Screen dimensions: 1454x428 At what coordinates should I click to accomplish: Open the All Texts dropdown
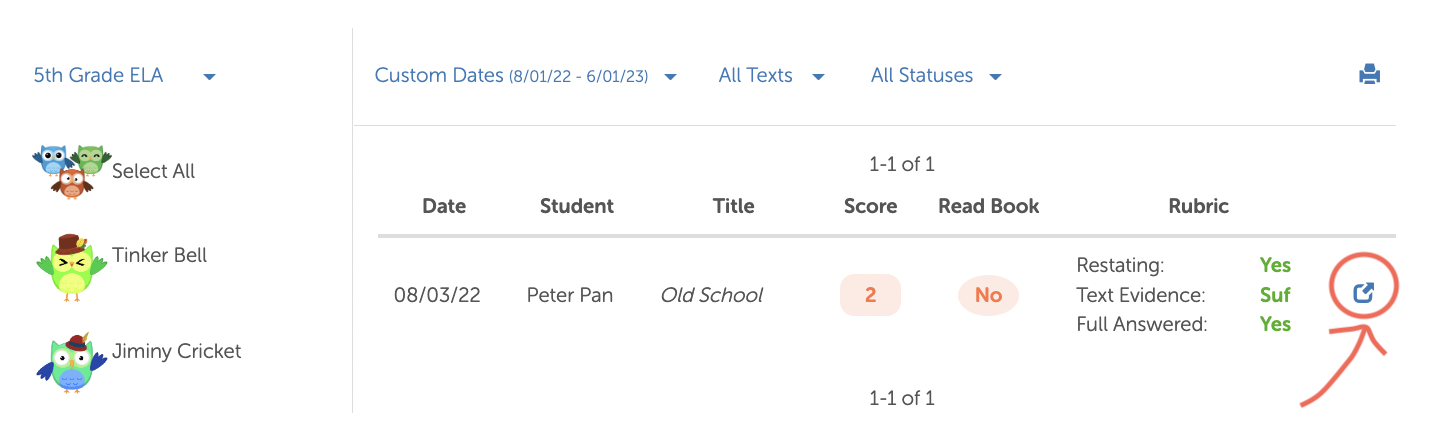click(x=771, y=76)
